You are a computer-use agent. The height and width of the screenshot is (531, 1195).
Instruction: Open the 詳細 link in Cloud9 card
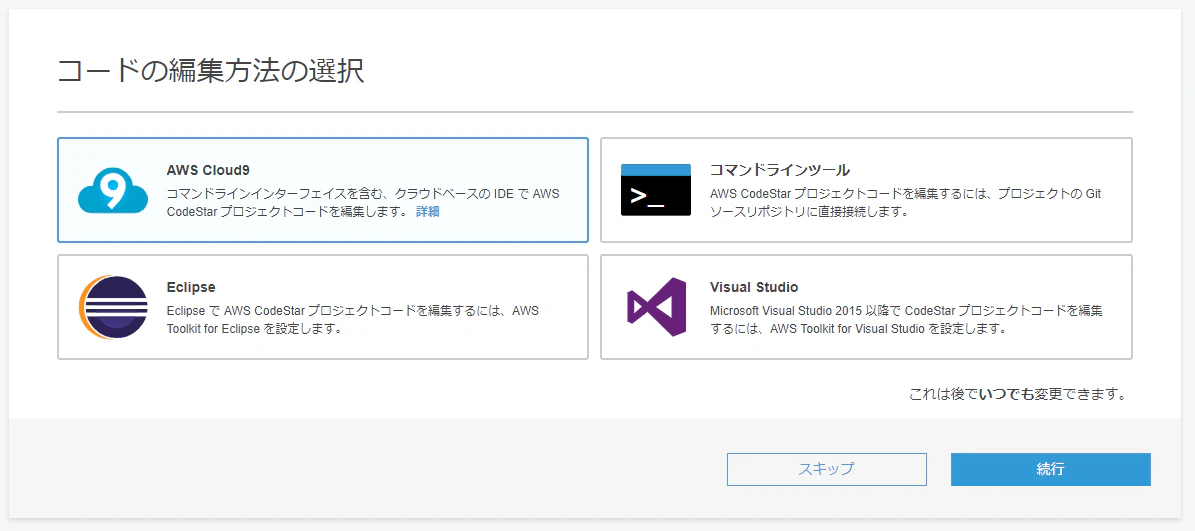pos(428,212)
